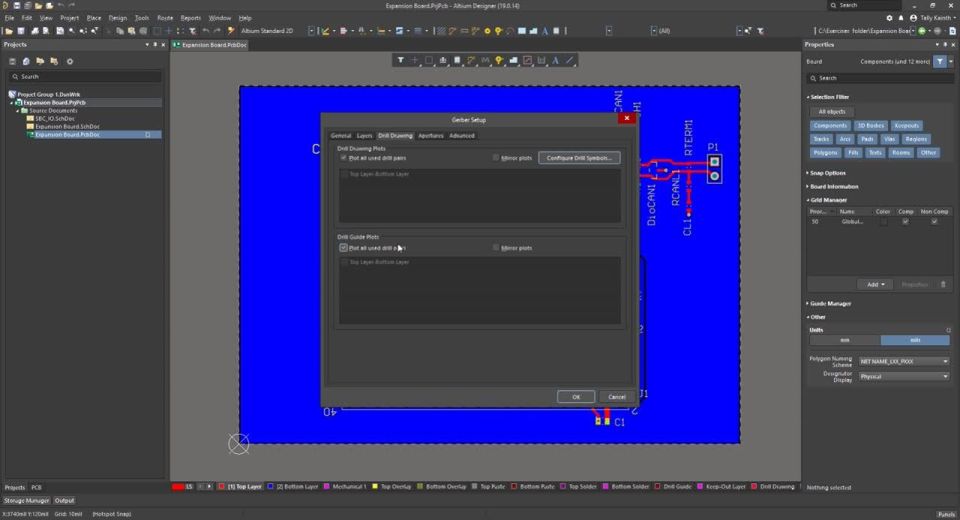Switch units to mm

845,340
